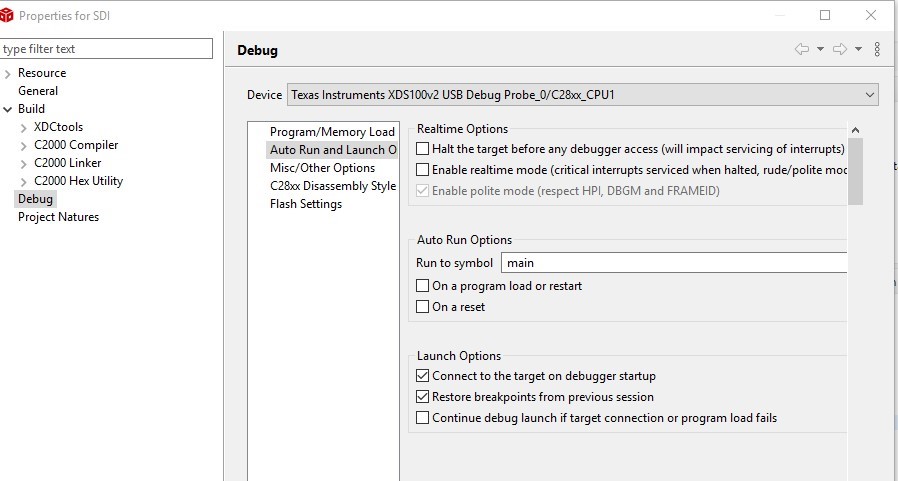Click the back navigation arrow icon
Image resolution: width=898 pixels, height=481 pixels.
tap(801, 49)
